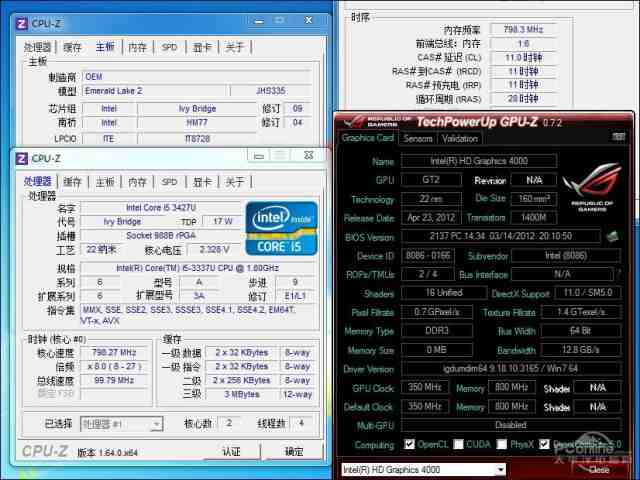Click the GPU Clock value 350 MHz

click(x=424, y=387)
